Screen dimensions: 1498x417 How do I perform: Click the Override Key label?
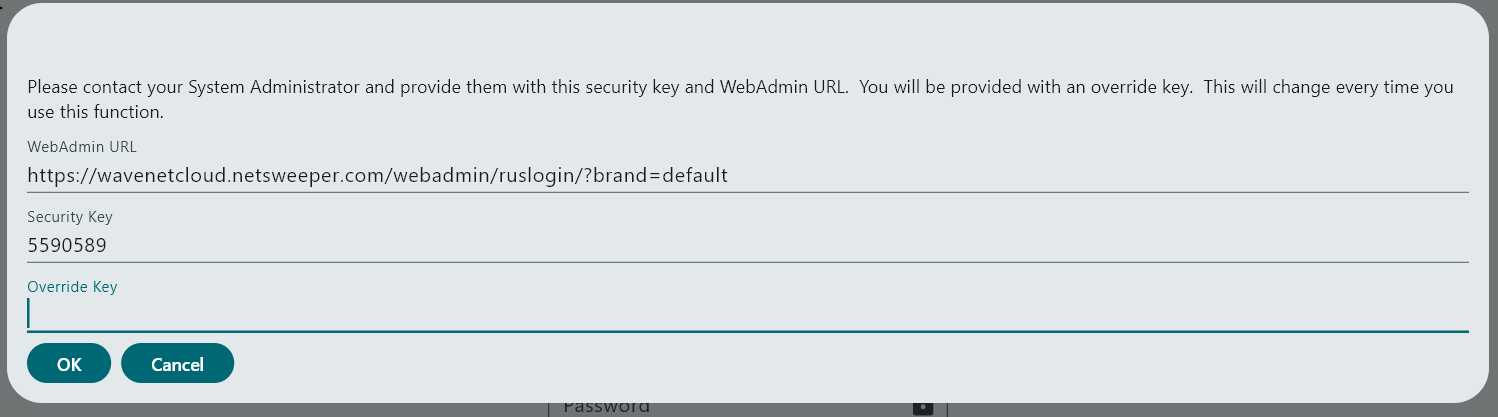72,287
